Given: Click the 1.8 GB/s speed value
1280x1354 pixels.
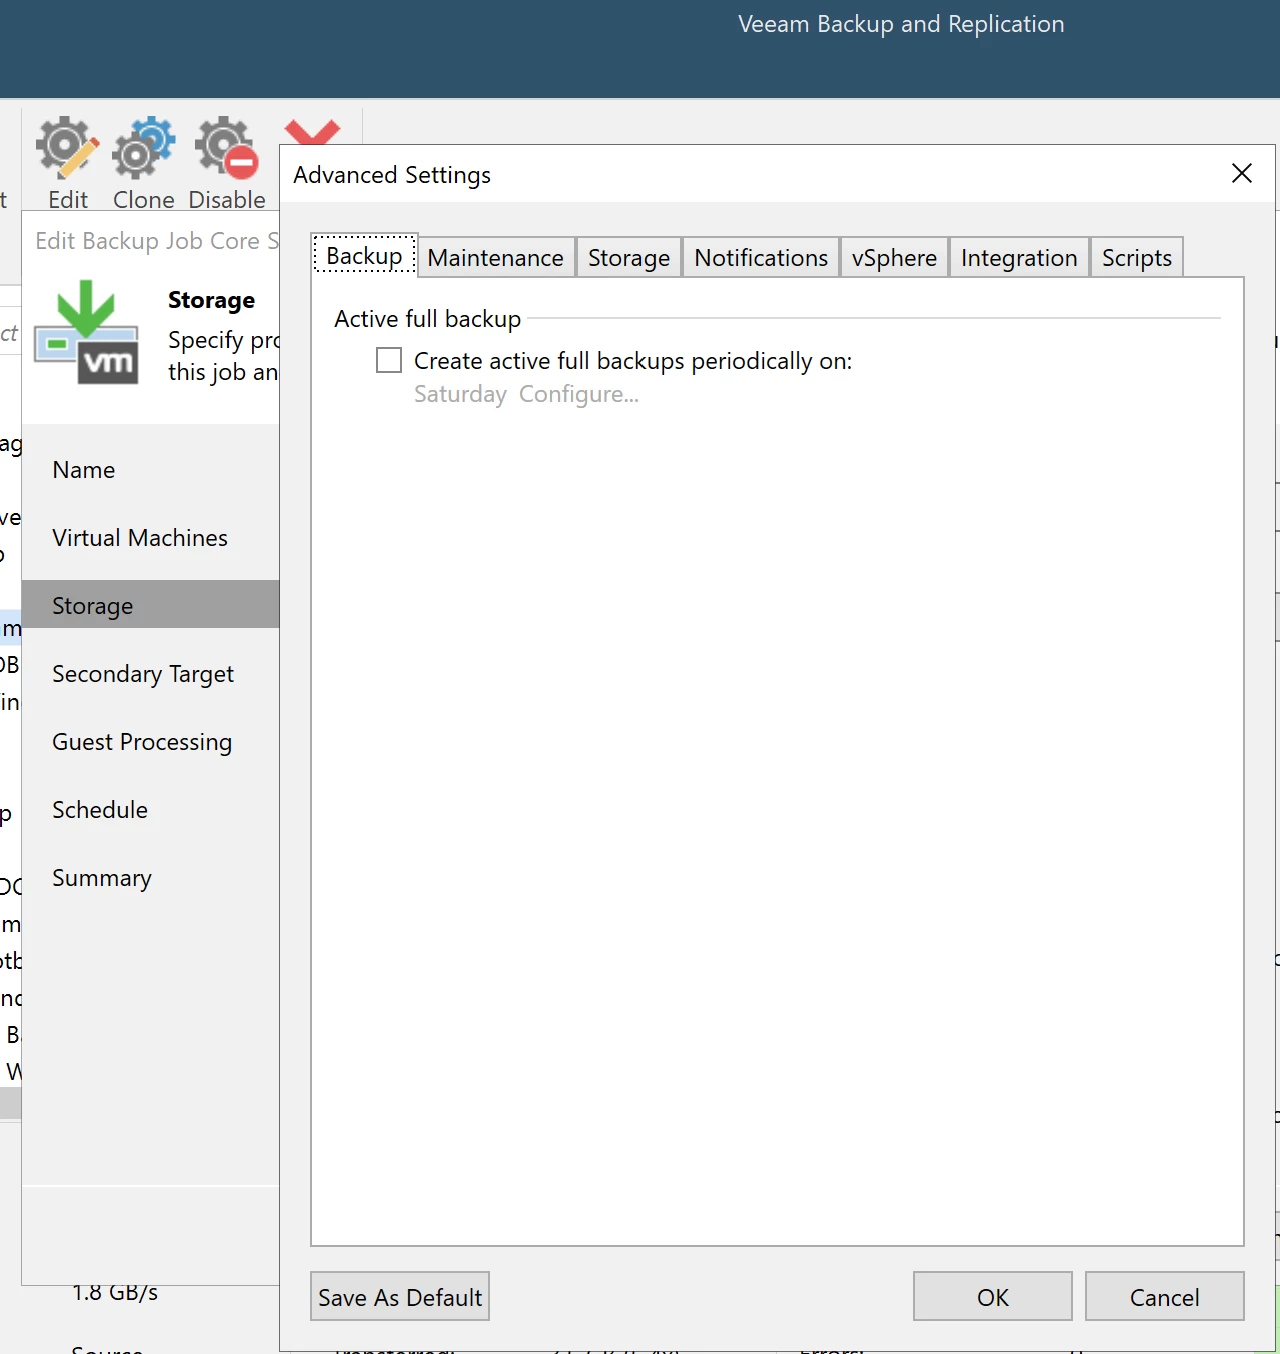Looking at the screenshot, I should click(x=115, y=1293).
